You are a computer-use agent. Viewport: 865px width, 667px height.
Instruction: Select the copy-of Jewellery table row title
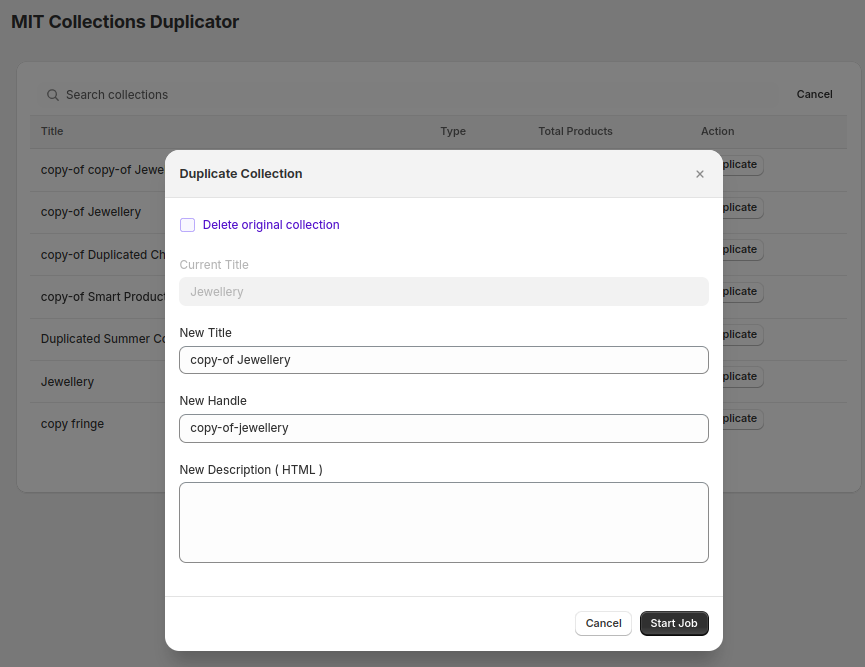coord(90,212)
